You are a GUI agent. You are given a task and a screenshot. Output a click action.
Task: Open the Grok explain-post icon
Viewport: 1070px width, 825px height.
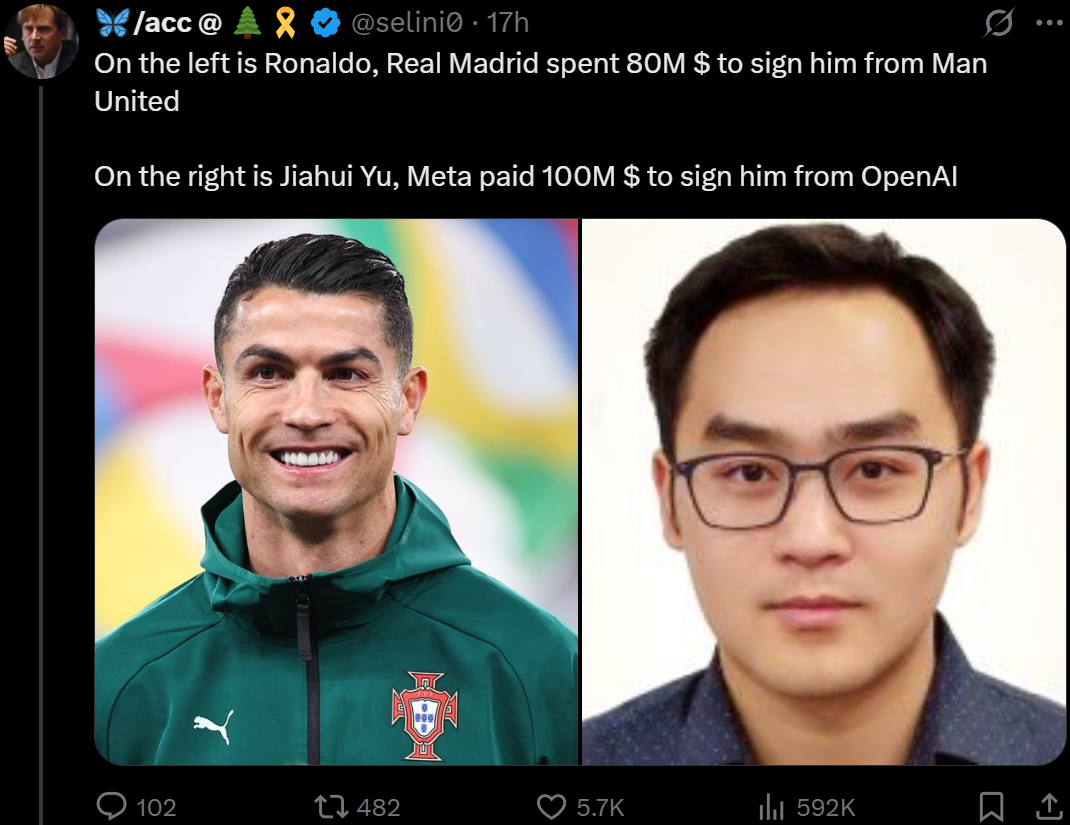click(x=998, y=23)
